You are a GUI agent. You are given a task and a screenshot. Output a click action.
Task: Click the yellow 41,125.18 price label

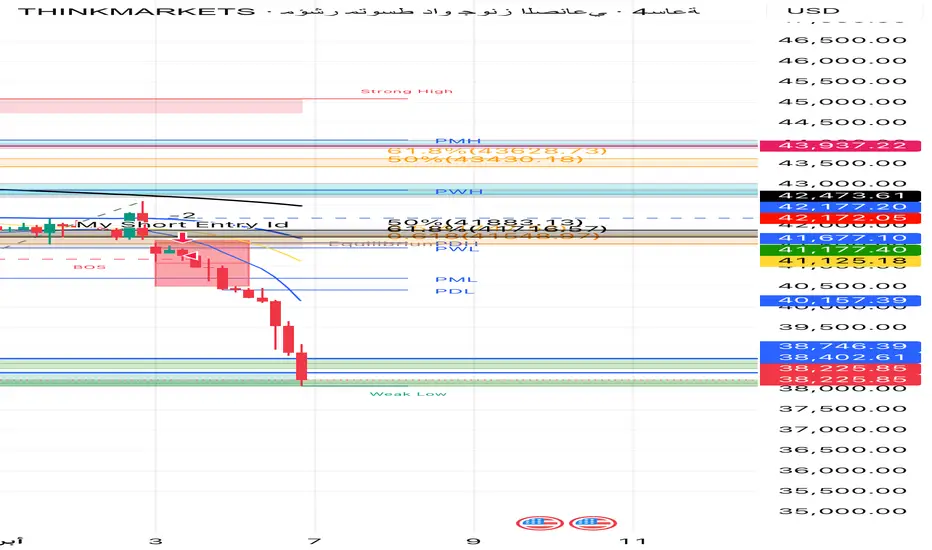pyautogui.click(x=840, y=261)
